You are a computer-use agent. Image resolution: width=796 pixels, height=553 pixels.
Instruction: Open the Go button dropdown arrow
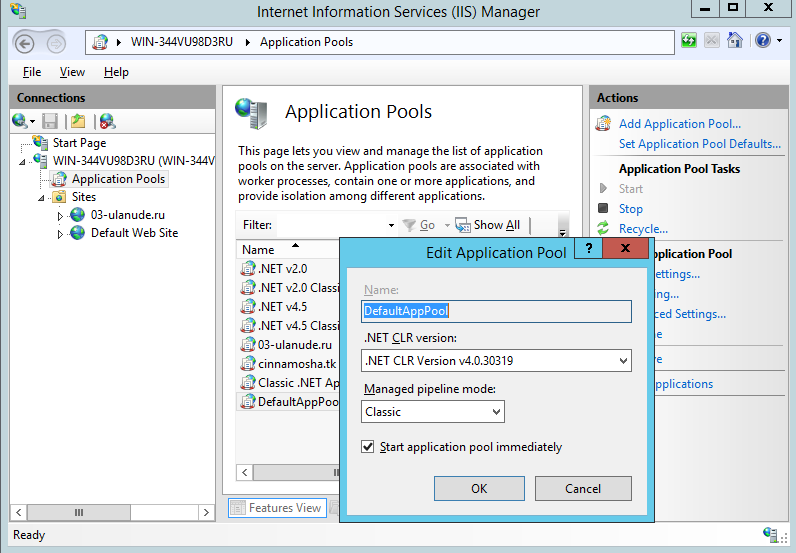pos(447,225)
